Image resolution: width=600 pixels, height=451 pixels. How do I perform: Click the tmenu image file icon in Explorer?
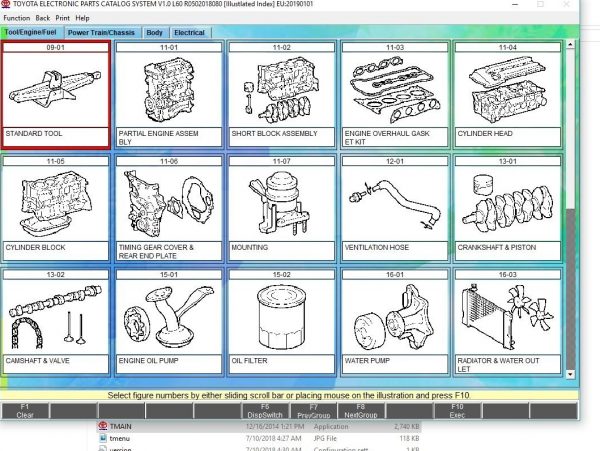pos(103,438)
